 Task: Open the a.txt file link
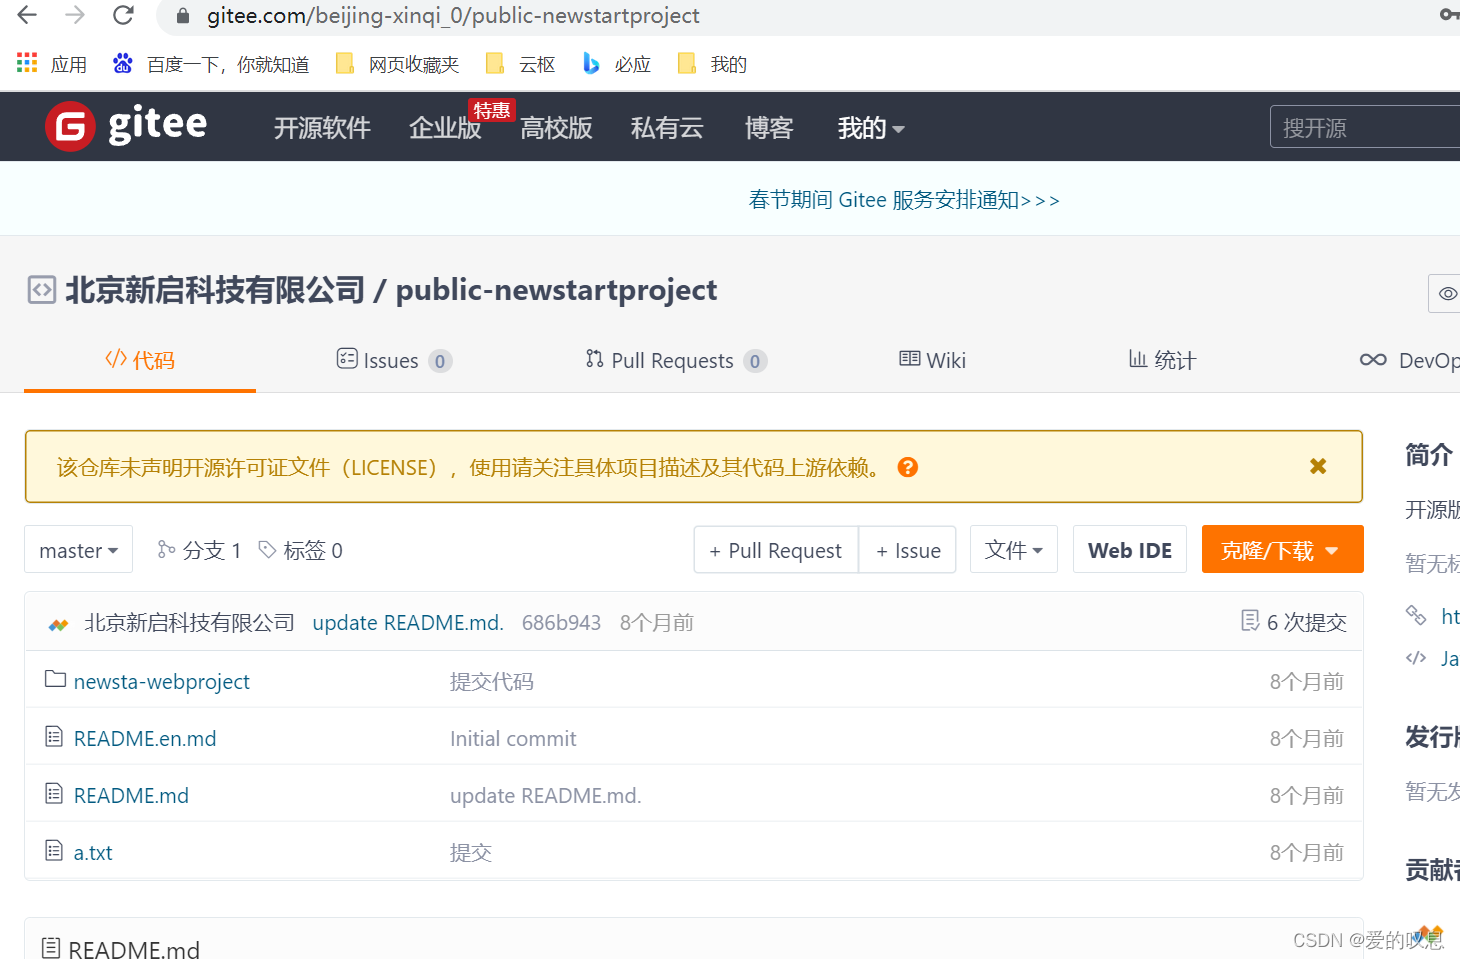coord(93,852)
